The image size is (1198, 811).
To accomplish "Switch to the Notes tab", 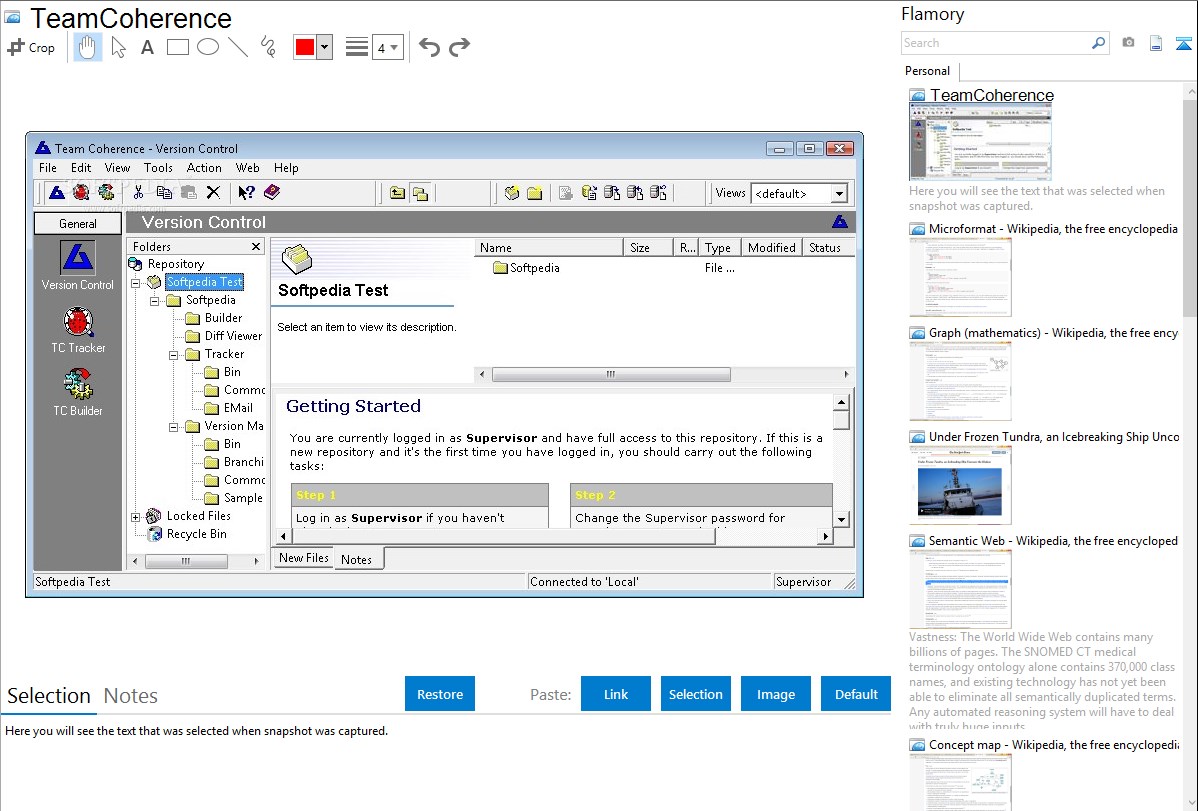I will (x=131, y=696).
